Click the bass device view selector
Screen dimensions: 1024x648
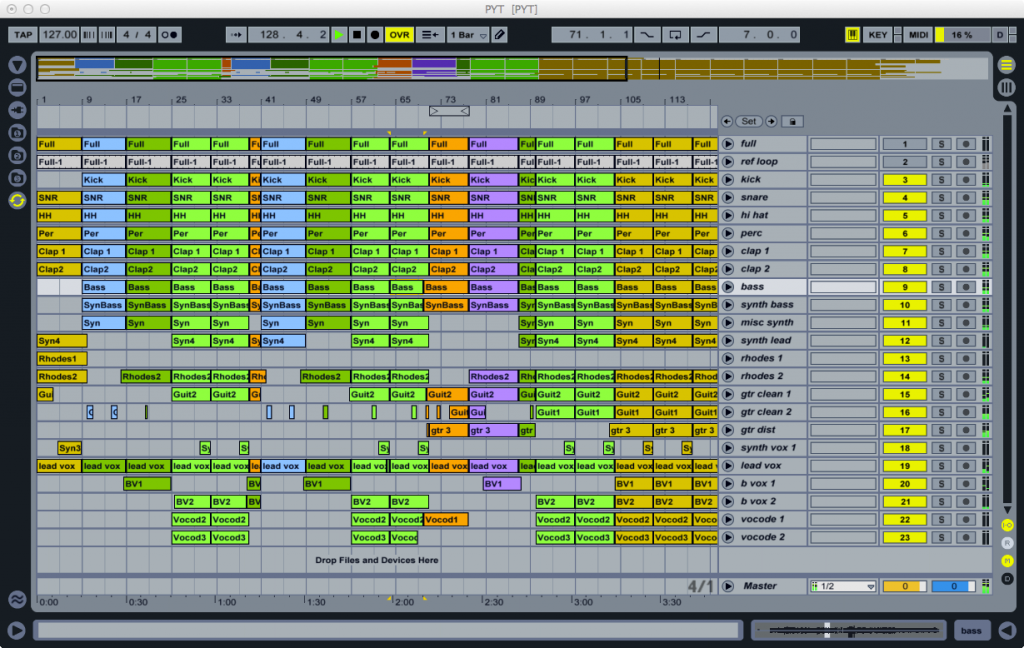[970, 630]
